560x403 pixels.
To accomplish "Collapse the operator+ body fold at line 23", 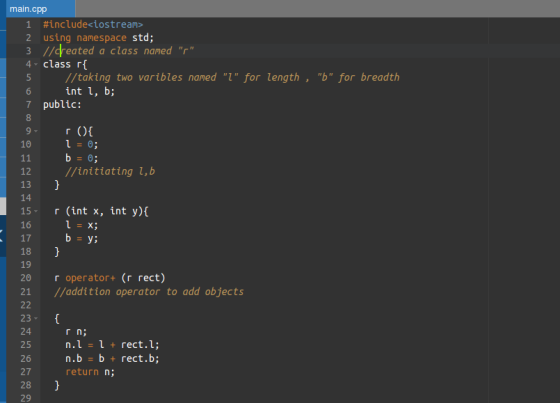I will (36, 318).
